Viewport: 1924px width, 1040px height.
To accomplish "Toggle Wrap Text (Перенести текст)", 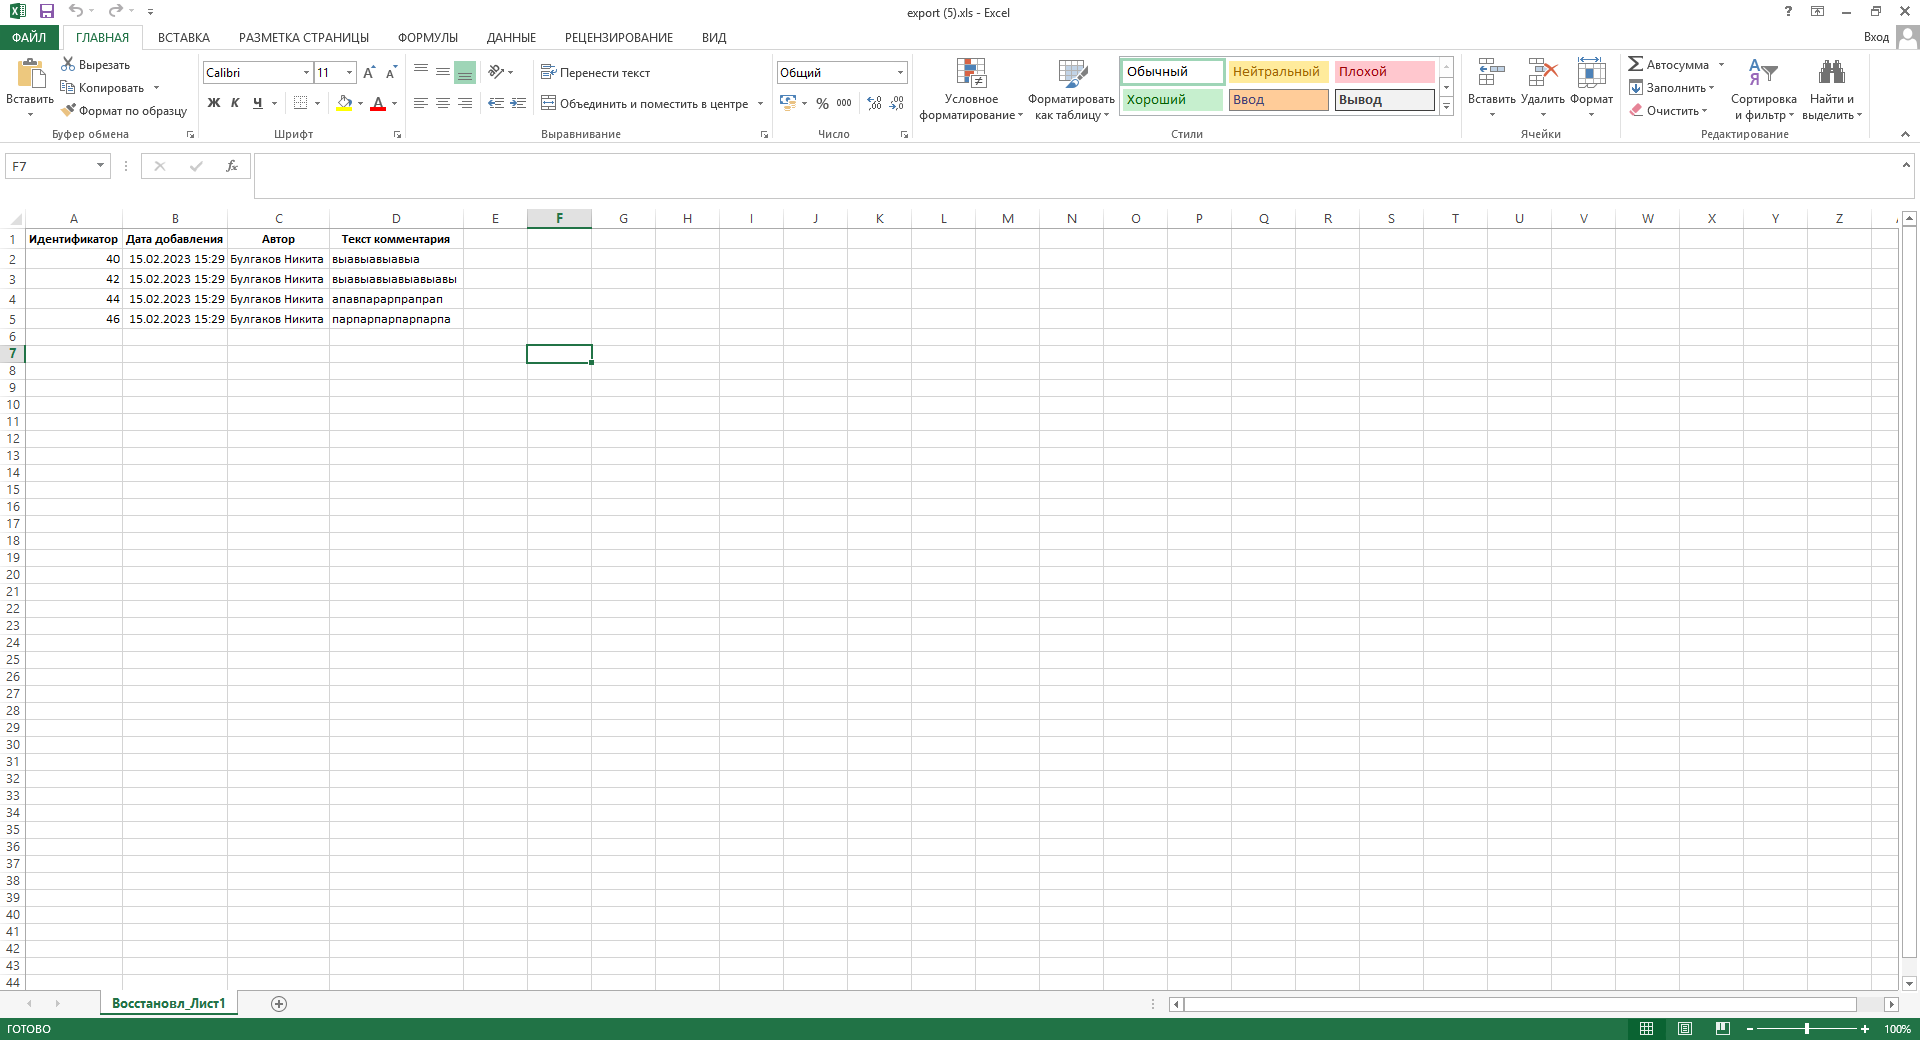I will coord(595,72).
